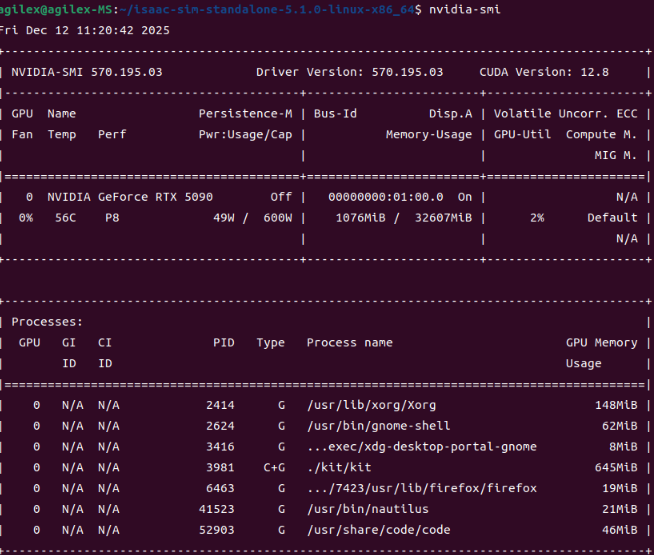
Task: Click the /usr/share/code/code process name
Action: 379,530
